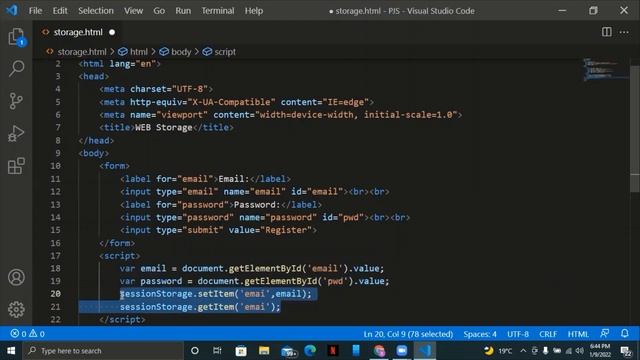This screenshot has height=360, width=640.
Task: Open the Go menu
Action: (x=159, y=11)
